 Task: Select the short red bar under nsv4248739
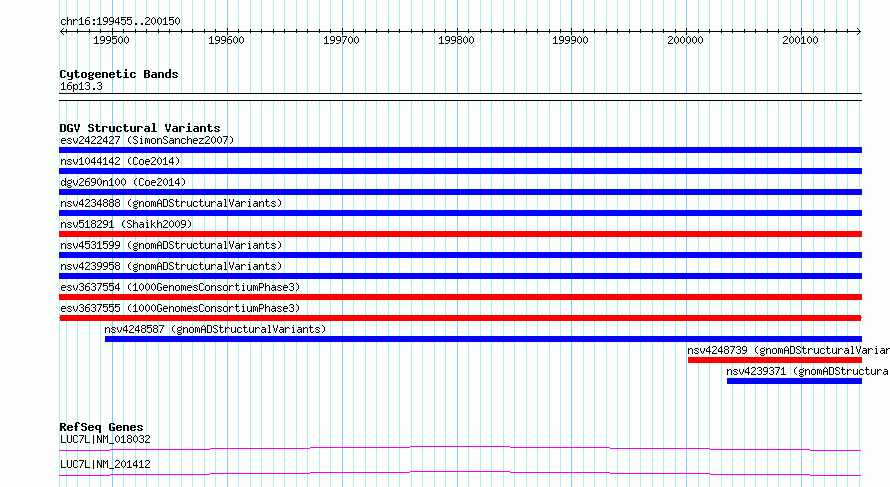point(775,360)
